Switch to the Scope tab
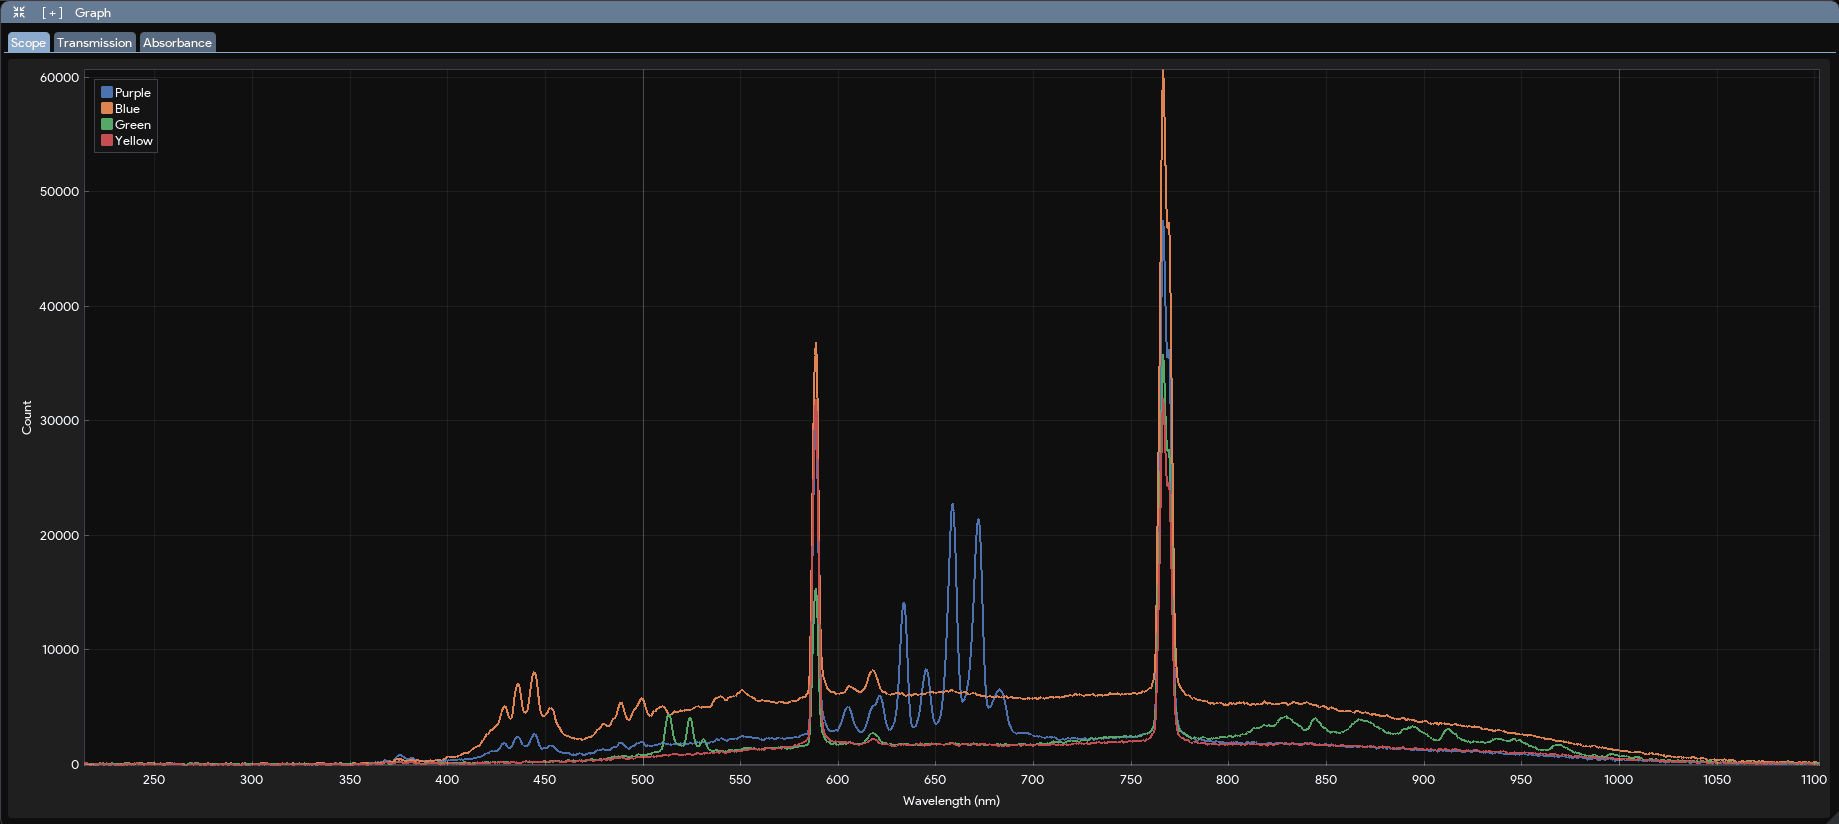Viewport: 1839px width, 824px height. [x=28, y=42]
